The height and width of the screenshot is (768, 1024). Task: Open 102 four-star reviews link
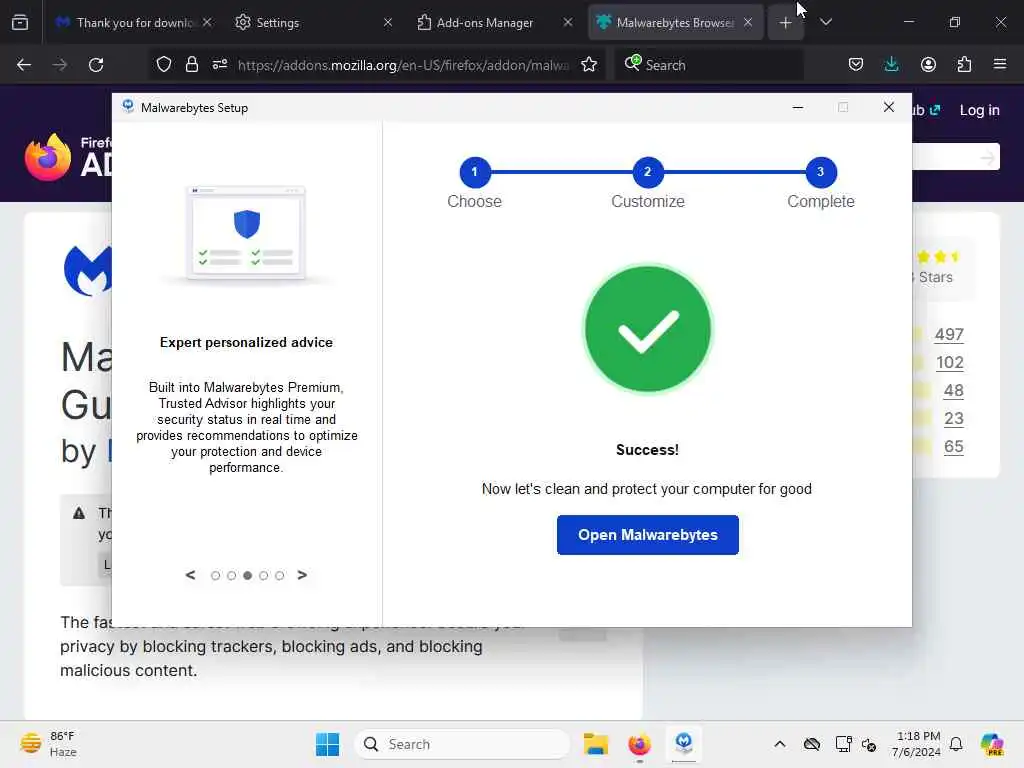pos(950,362)
